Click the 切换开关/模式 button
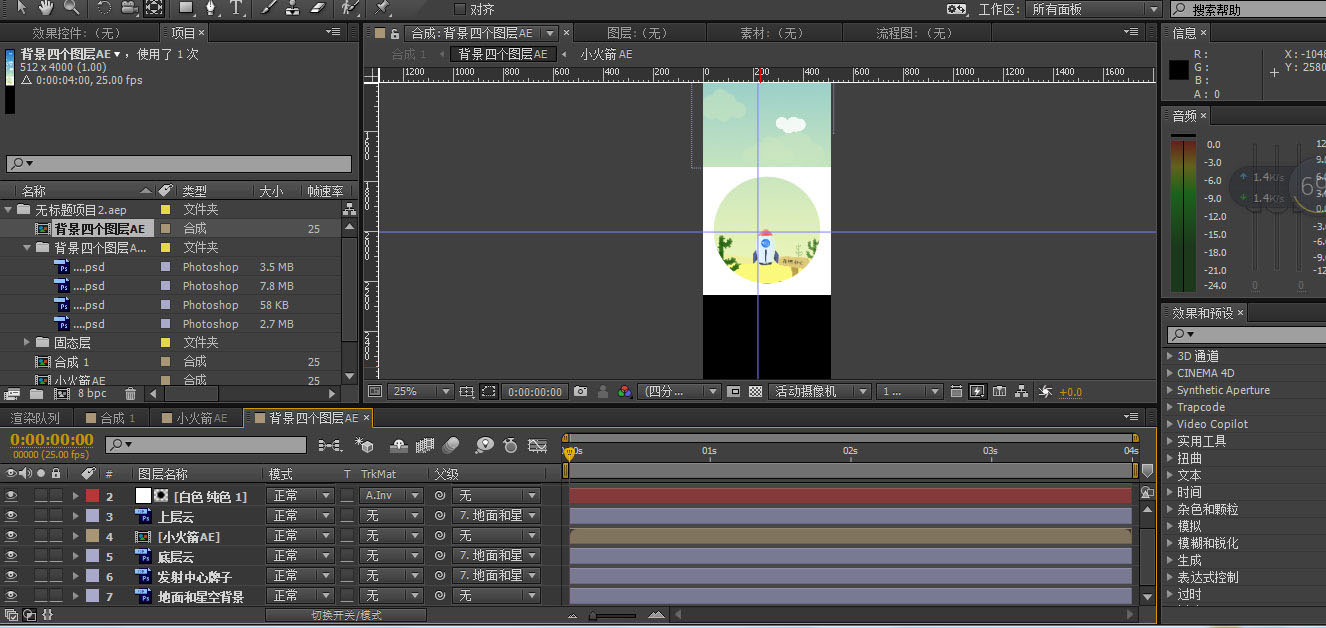 coord(346,615)
